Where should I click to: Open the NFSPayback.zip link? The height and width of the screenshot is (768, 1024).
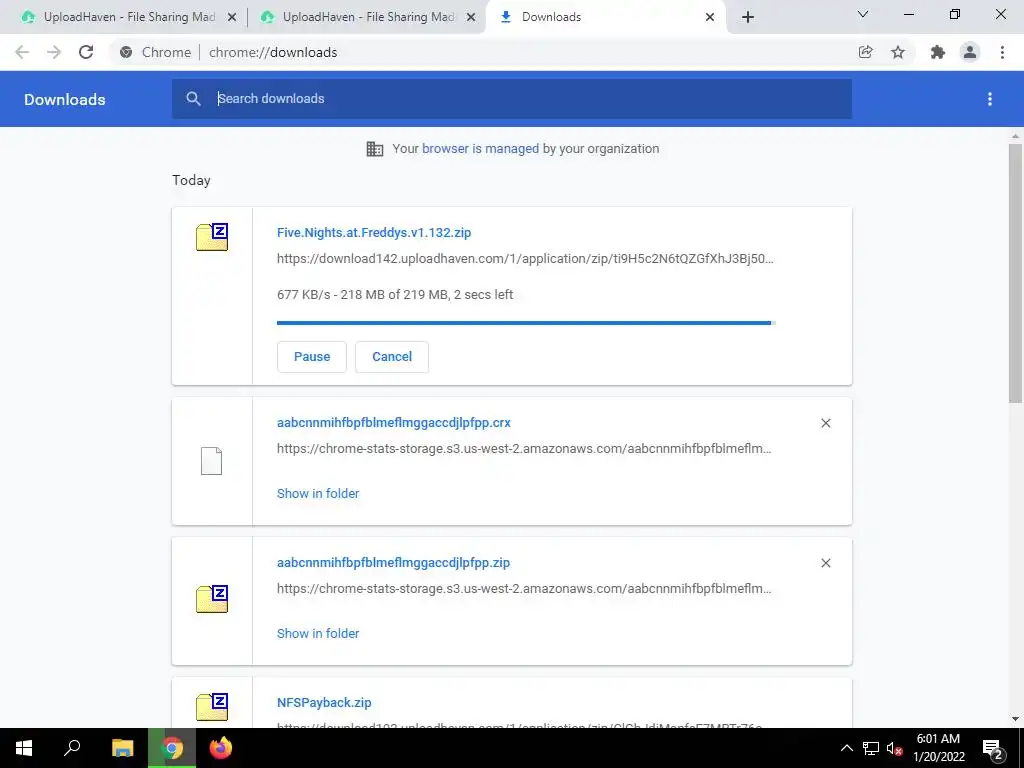pos(324,703)
